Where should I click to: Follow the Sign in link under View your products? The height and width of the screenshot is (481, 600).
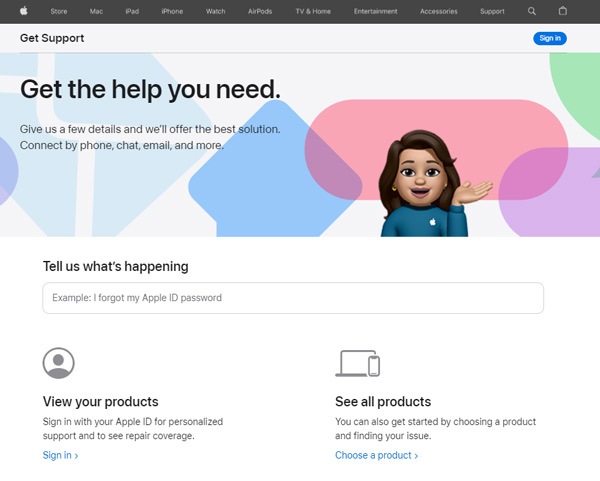coord(60,455)
